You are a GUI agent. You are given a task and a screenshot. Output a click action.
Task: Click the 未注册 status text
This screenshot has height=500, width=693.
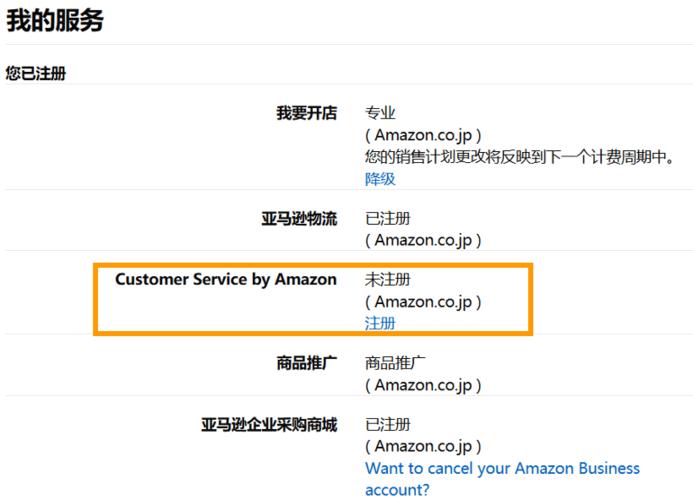pyautogui.click(x=388, y=279)
